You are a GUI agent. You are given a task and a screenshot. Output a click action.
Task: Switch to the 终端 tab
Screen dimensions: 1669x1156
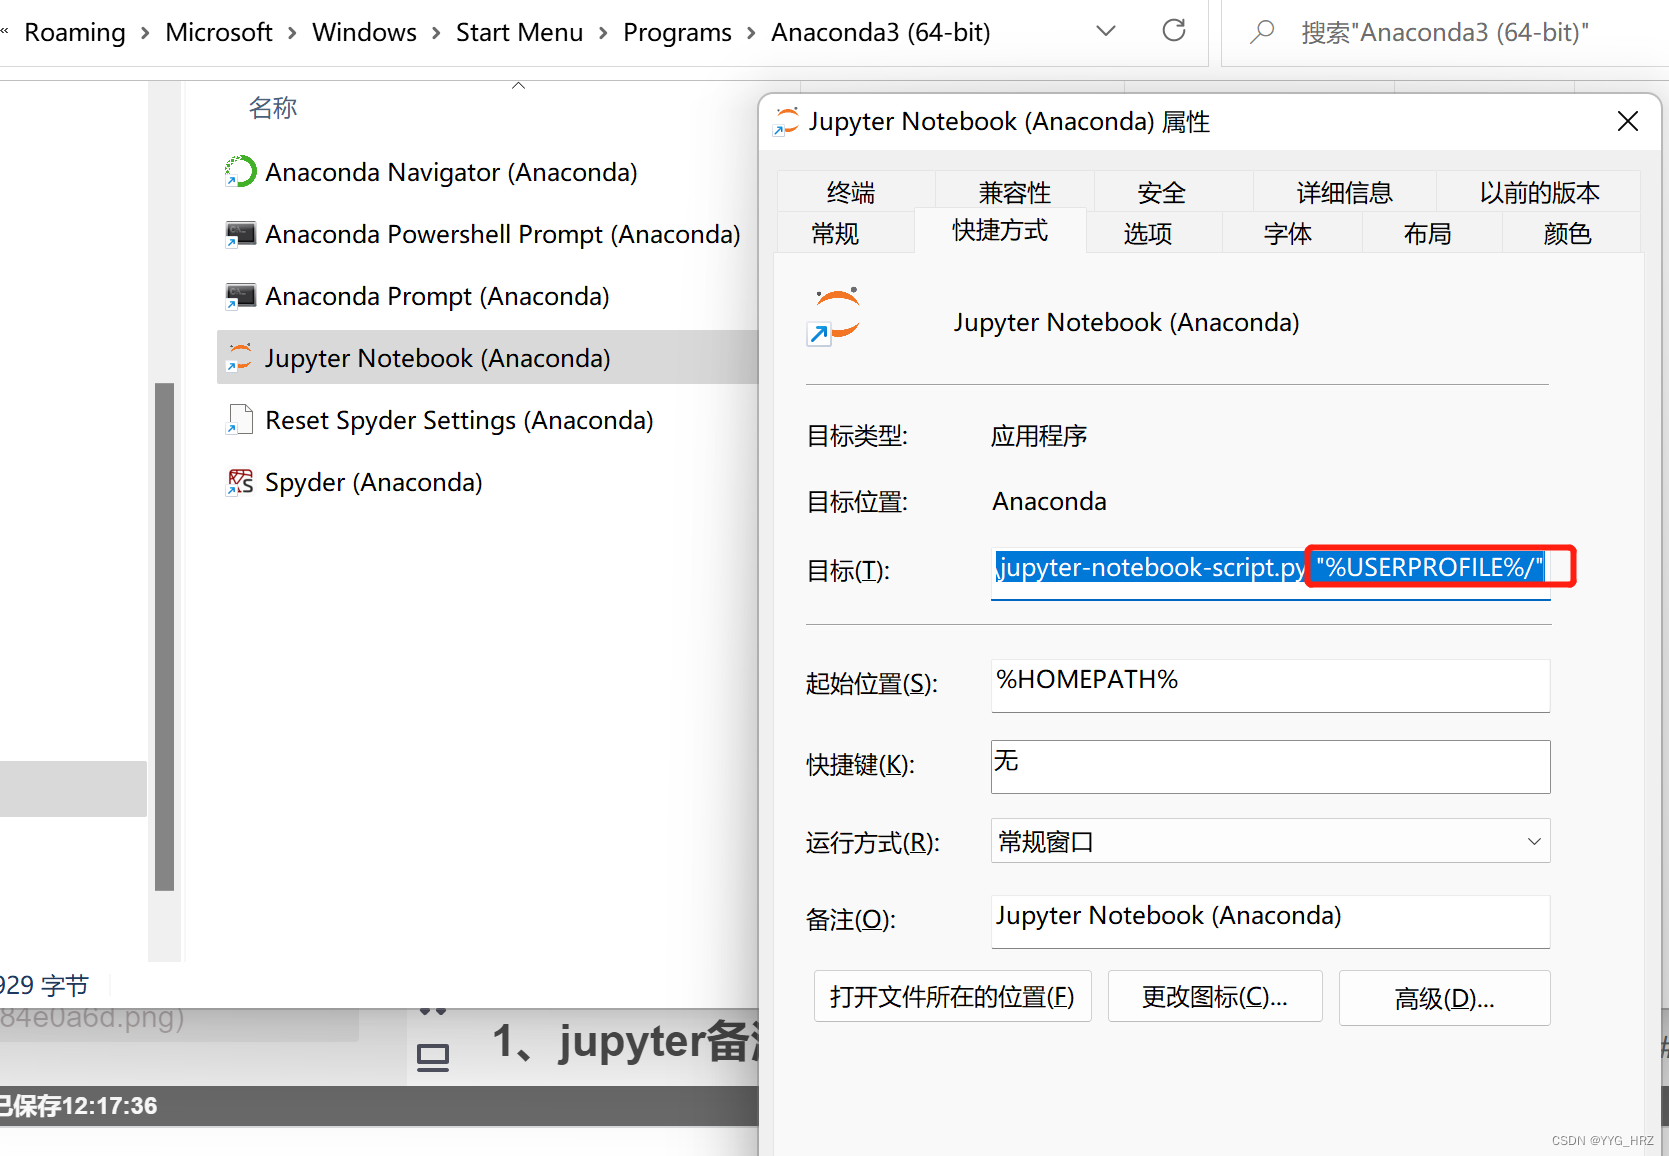coord(851,192)
